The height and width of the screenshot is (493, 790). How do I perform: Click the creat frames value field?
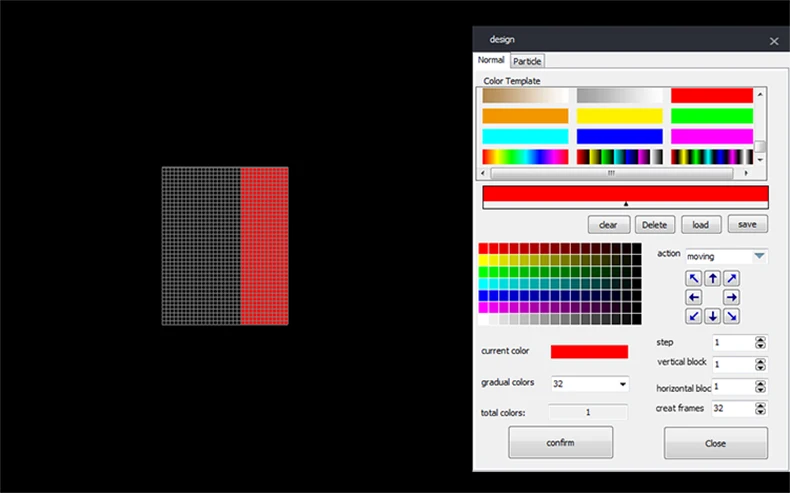pyautogui.click(x=733, y=408)
